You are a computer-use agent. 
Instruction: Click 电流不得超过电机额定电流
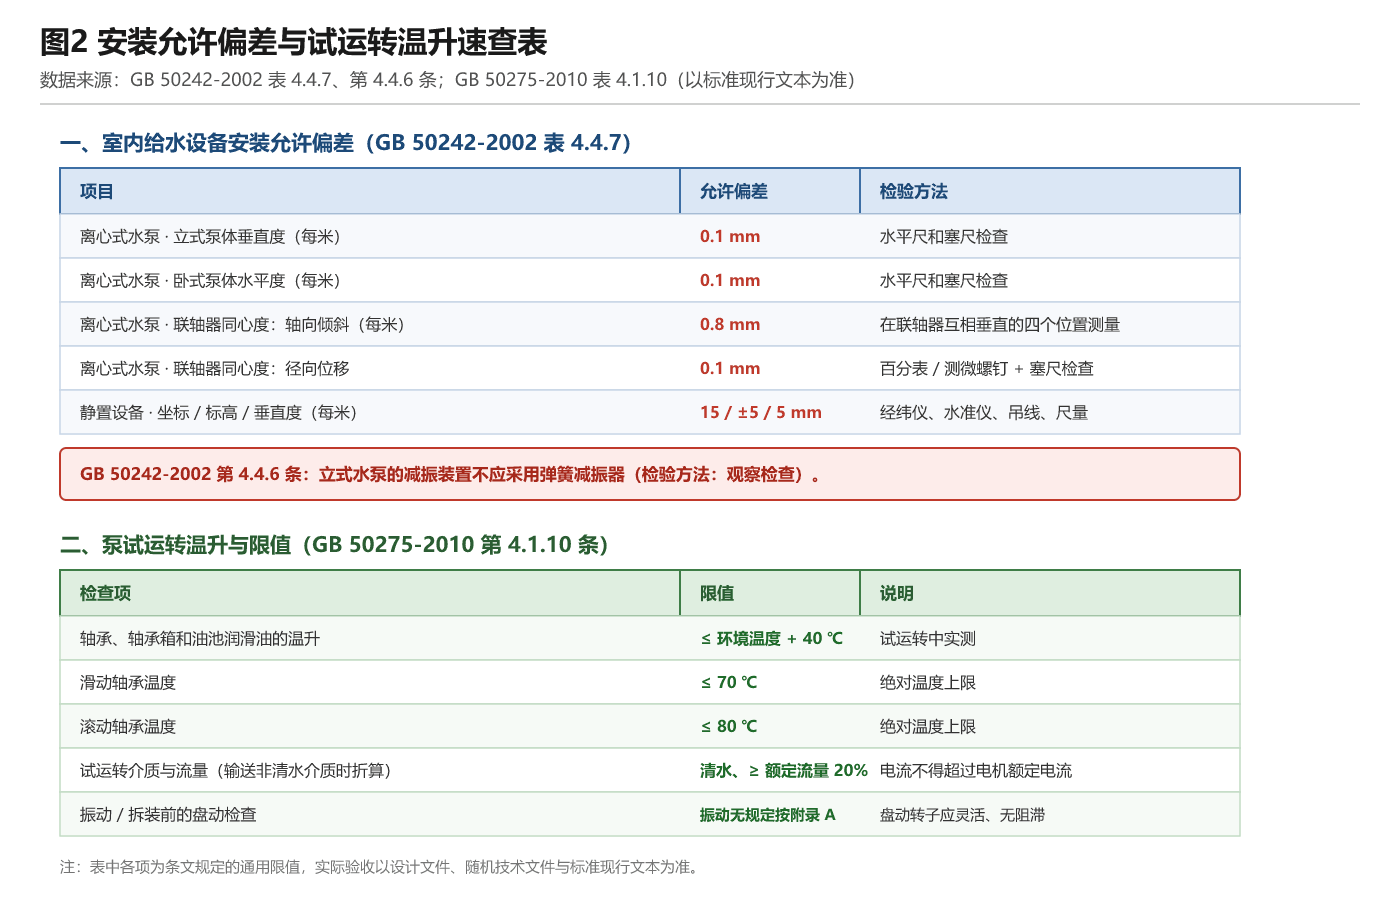[976, 771]
